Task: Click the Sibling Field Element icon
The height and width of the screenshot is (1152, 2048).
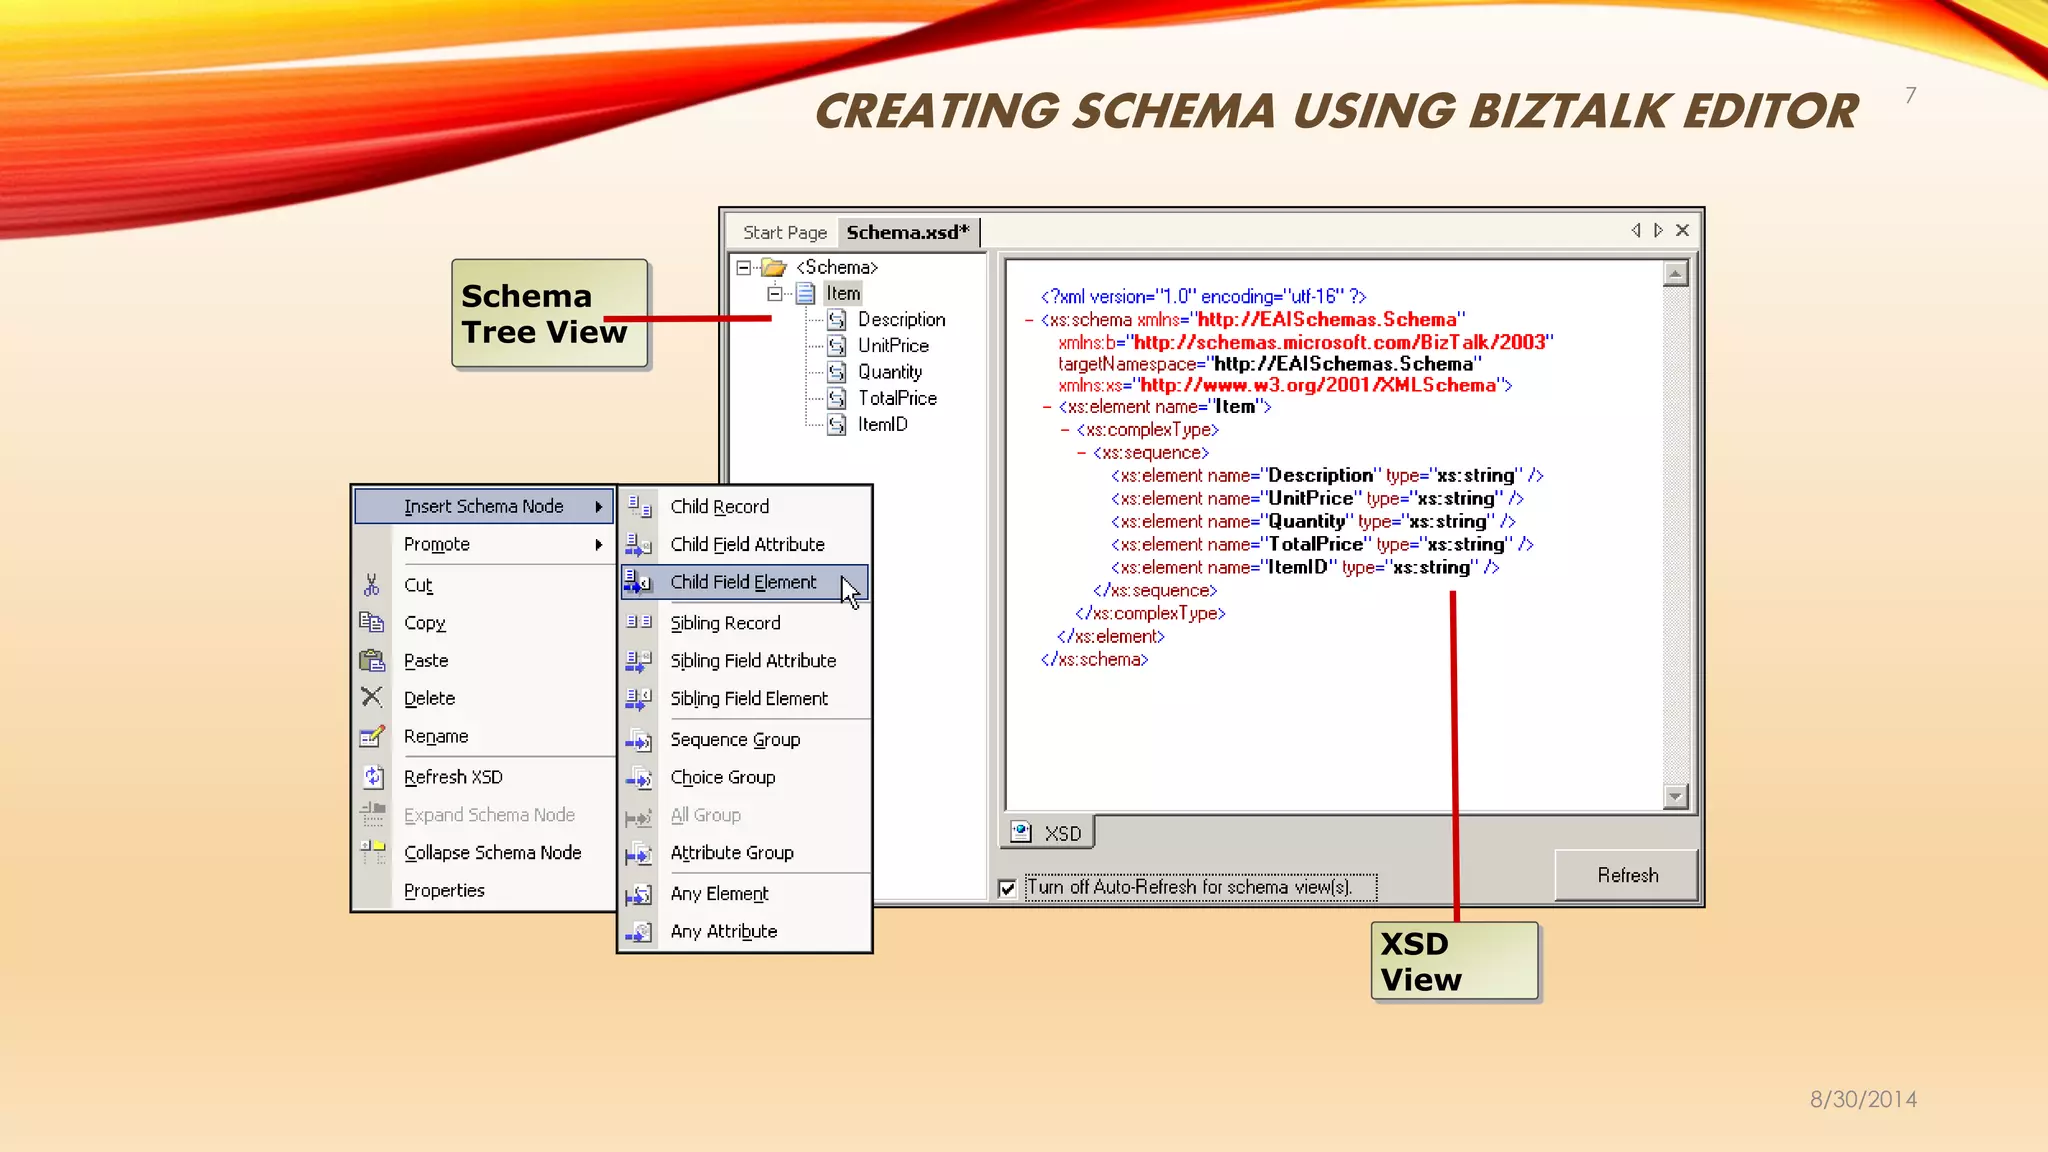Action: (639, 698)
